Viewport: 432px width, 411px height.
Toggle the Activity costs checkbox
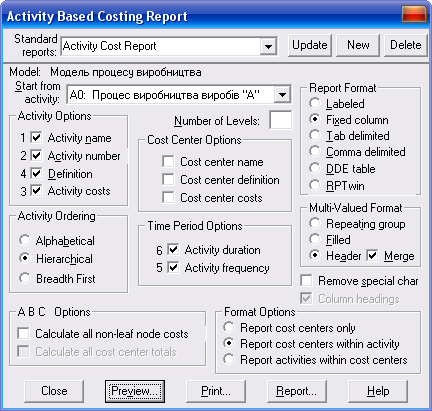click(x=36, y=191)
